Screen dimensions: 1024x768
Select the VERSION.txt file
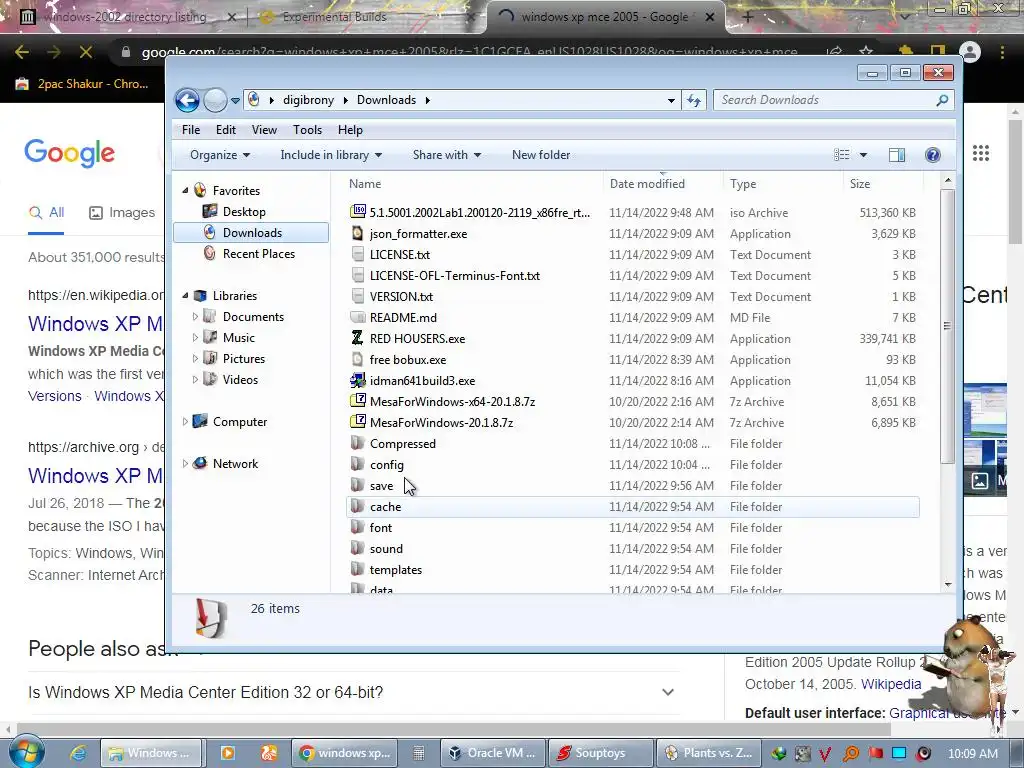point(401,296)
